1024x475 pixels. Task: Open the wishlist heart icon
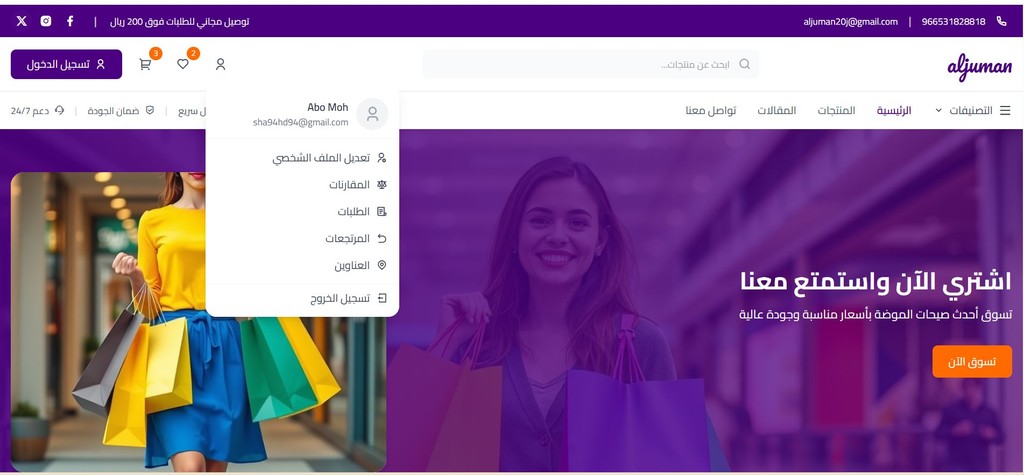pos(183,64)
